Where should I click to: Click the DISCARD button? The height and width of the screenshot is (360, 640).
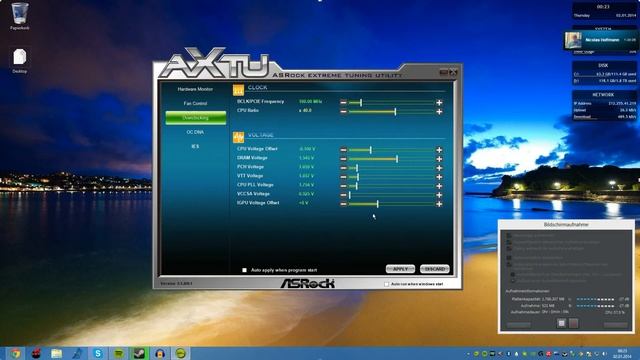[x=435, y=269]
